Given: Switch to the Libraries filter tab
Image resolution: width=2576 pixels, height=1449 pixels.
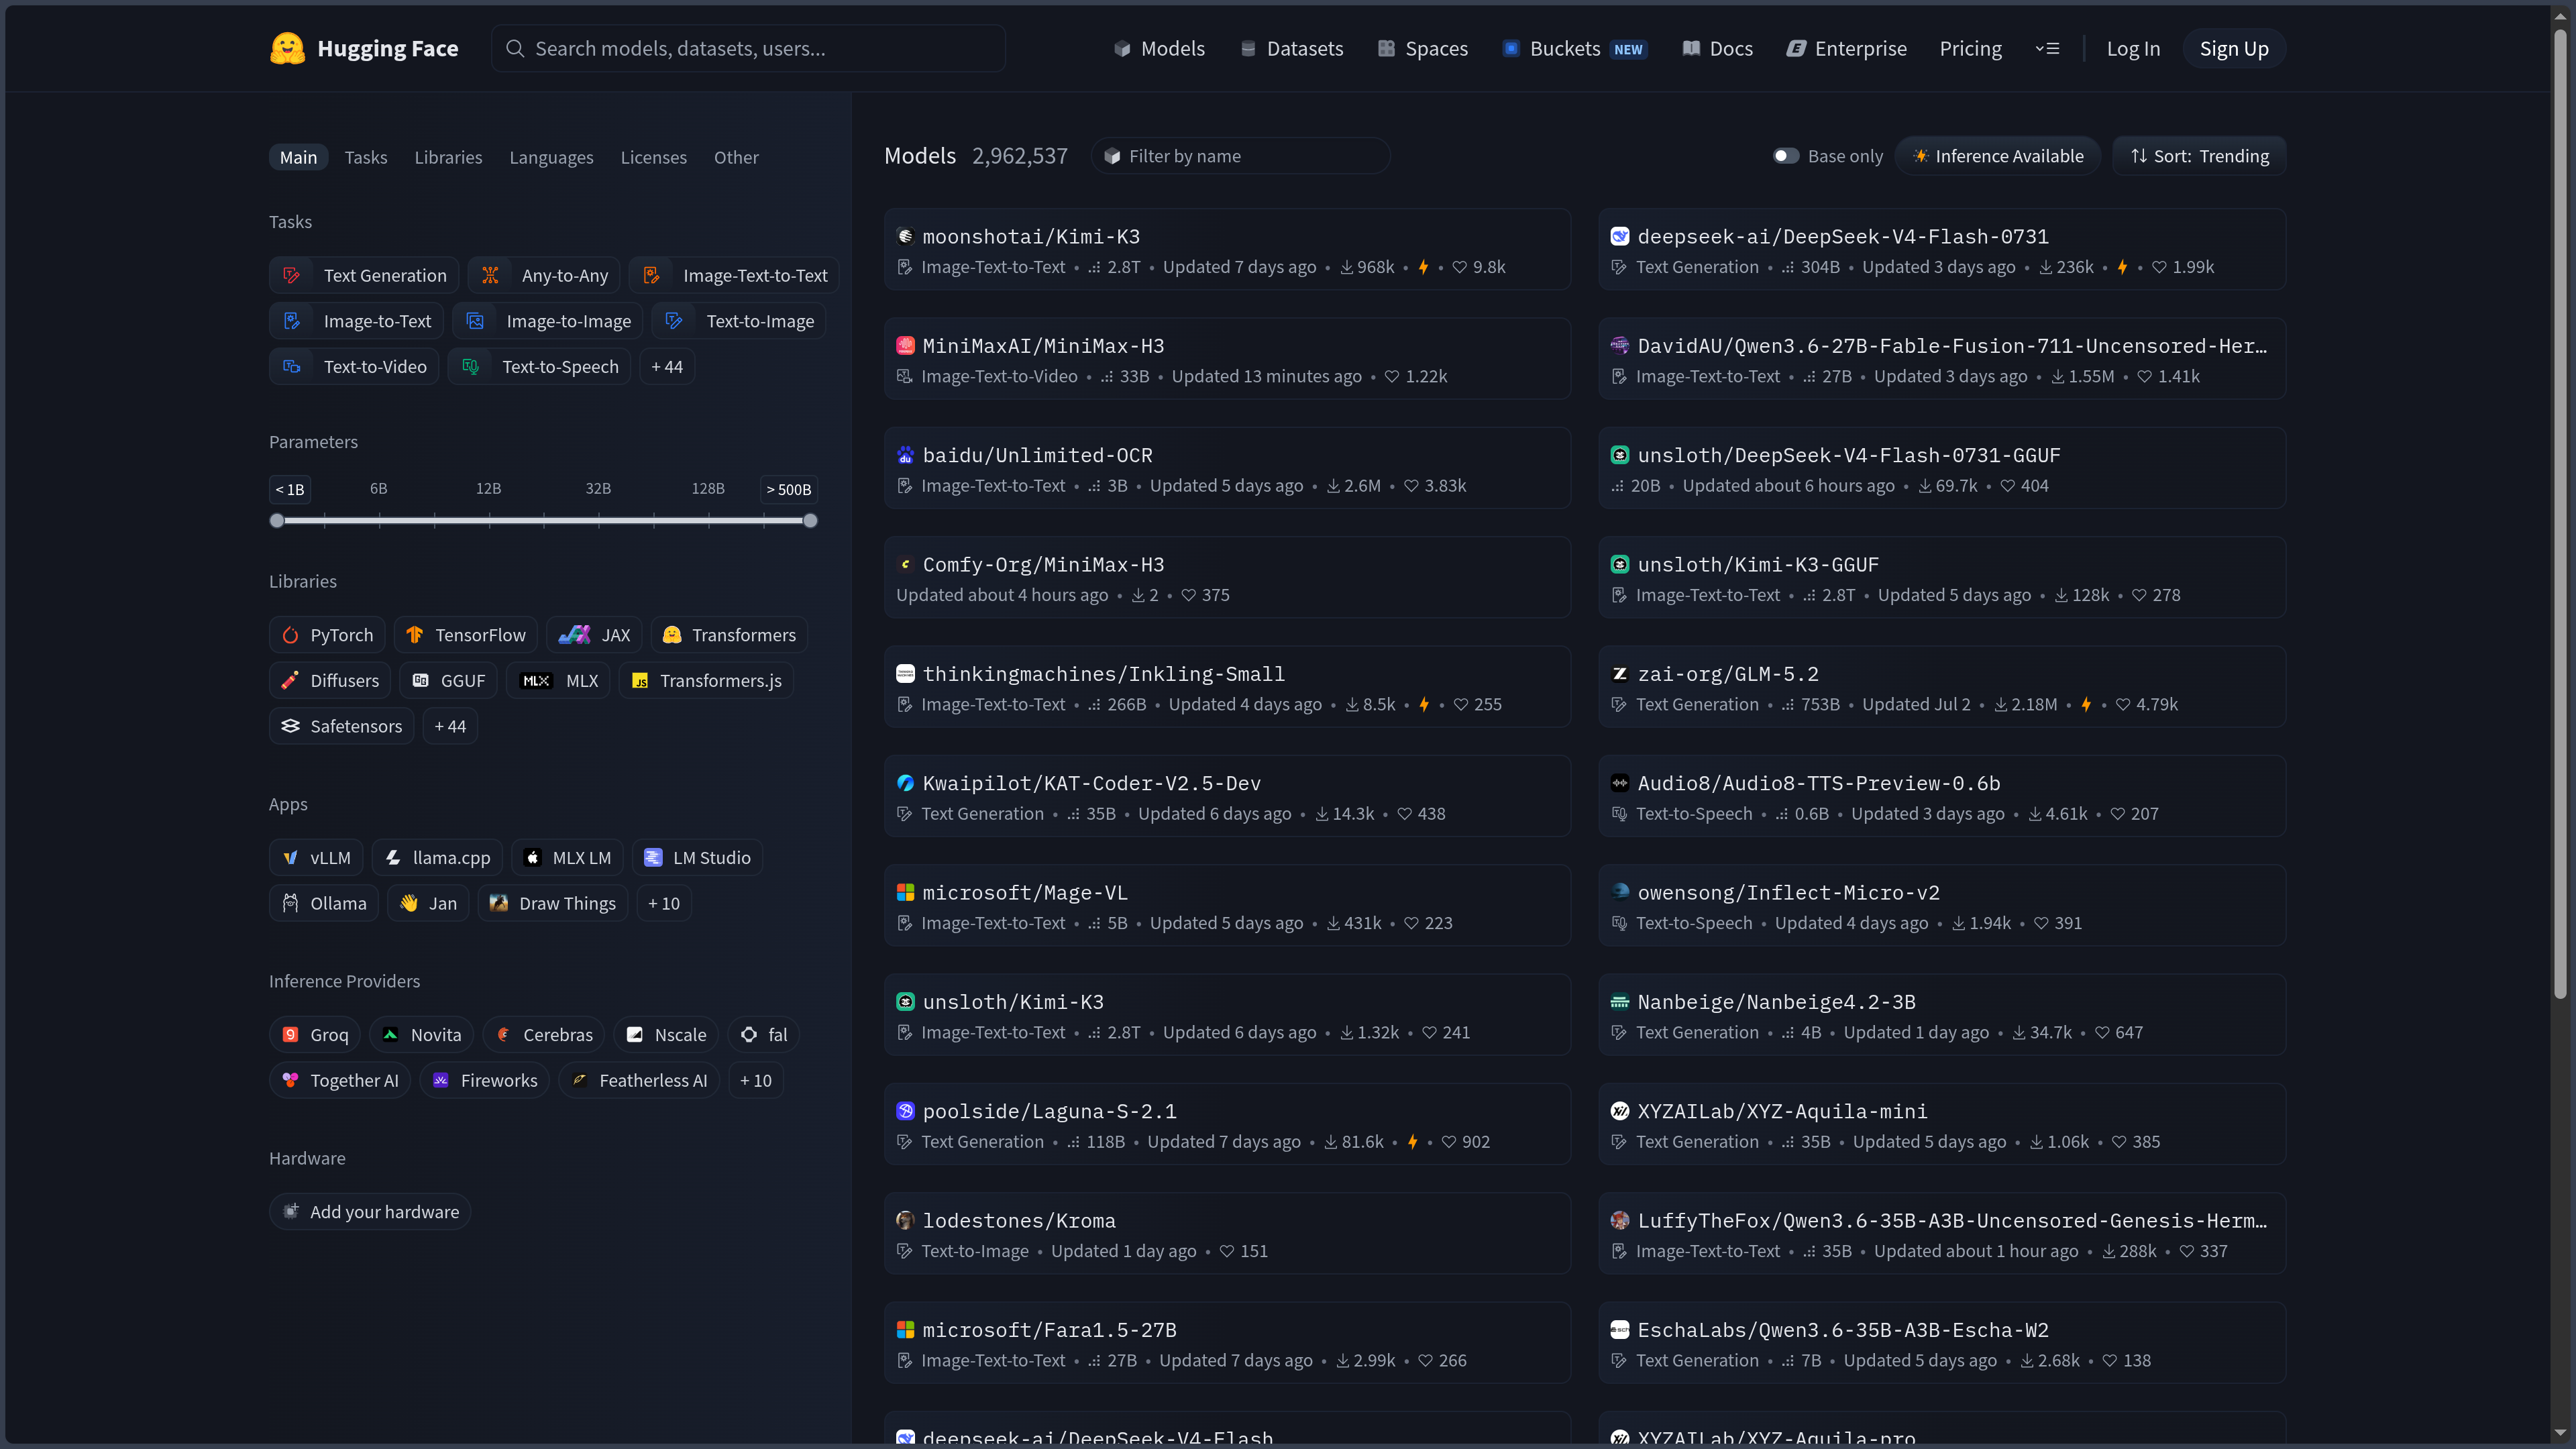Looking at the screenshot, I should click(448, 157).
